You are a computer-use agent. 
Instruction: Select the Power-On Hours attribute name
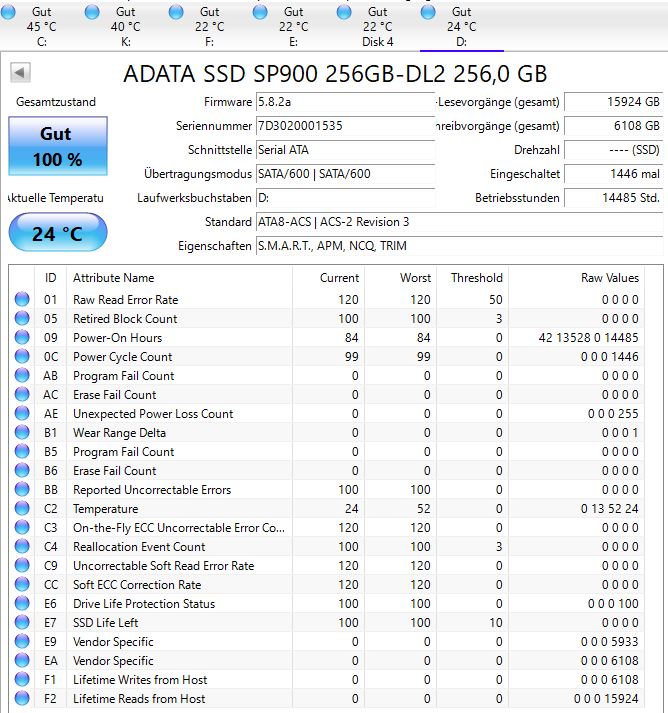click(117, 338)
